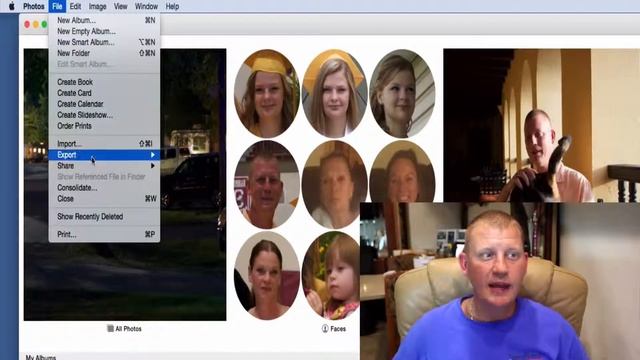This screenshot has height=360, width=640.
Task: Open the Export submenu
Action: point(104,155)
